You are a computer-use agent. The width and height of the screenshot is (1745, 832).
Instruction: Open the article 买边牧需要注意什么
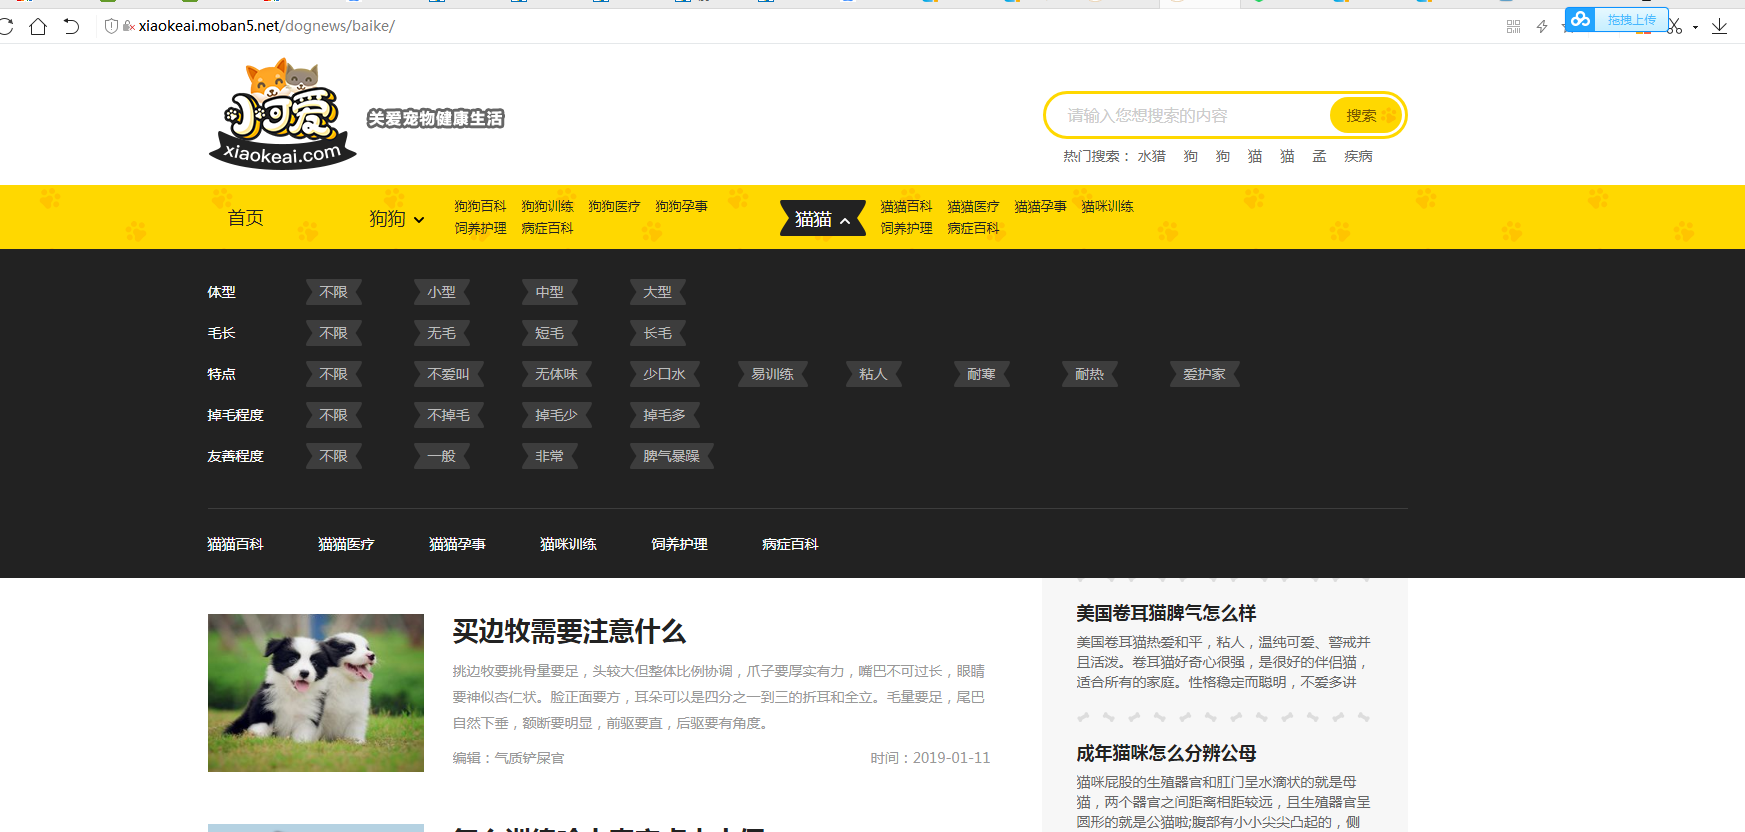569,631
